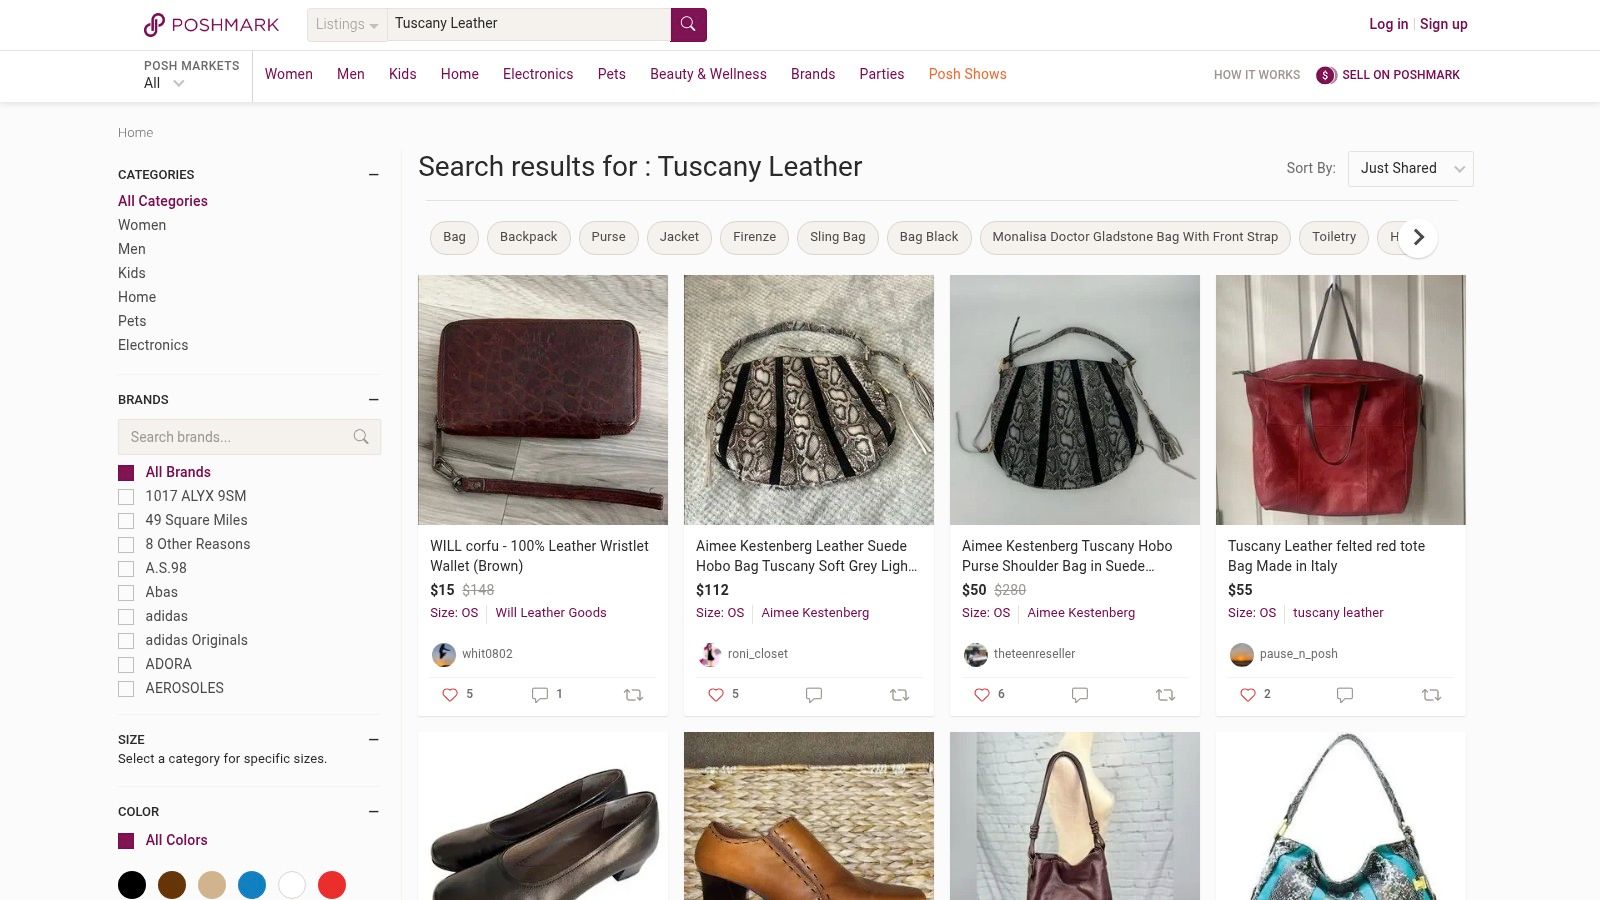
Task: Open comments on the Tuscany Hobo Purse listing
Action: coord(1079,694)
